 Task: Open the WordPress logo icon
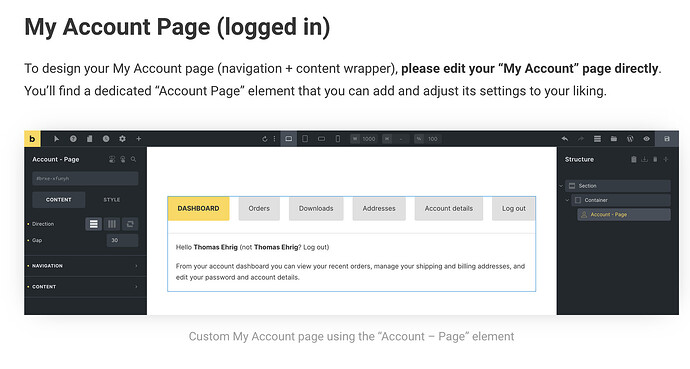[630, 139]
